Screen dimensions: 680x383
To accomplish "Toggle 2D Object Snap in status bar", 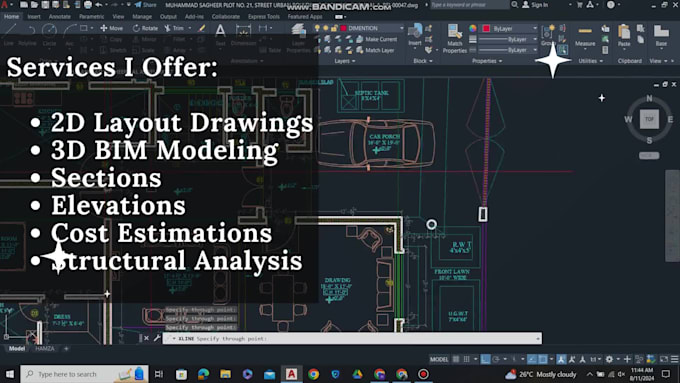I will (543, 359).
